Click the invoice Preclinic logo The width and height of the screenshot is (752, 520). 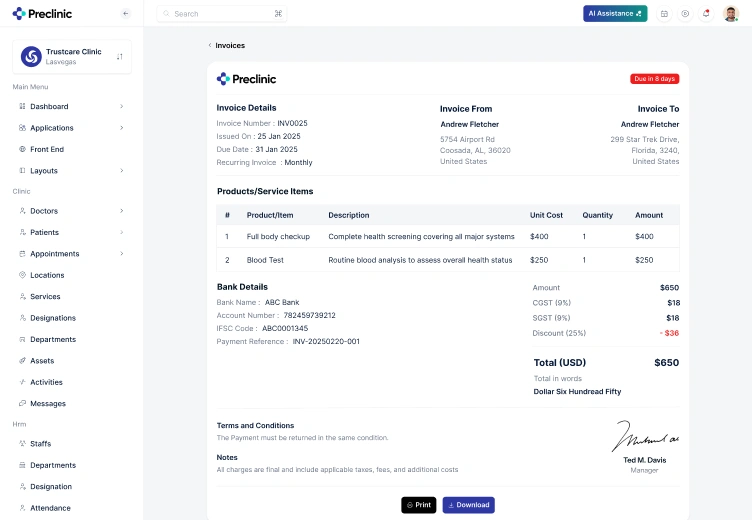(247, 79)
